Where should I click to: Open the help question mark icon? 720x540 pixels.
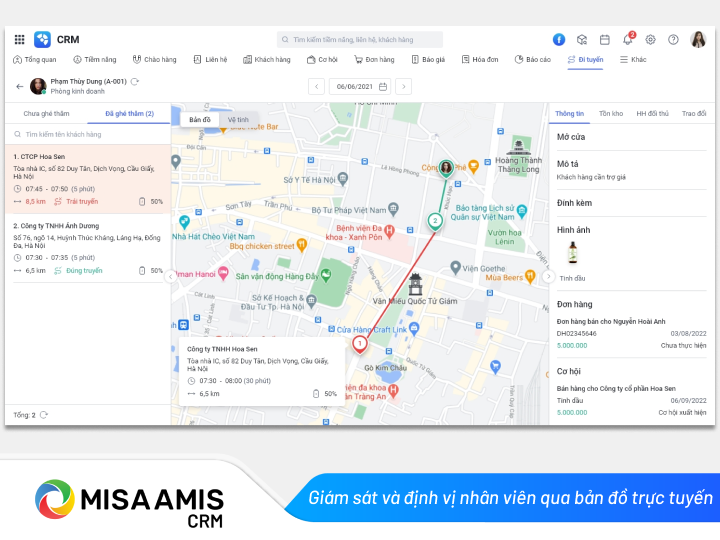click(x=673, y=40)
